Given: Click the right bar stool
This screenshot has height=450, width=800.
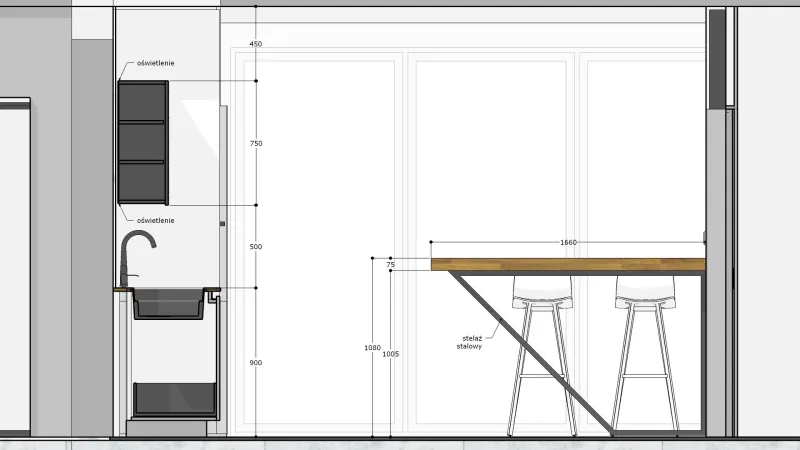Looking at the screenshot, I should (x=645, y=356).
